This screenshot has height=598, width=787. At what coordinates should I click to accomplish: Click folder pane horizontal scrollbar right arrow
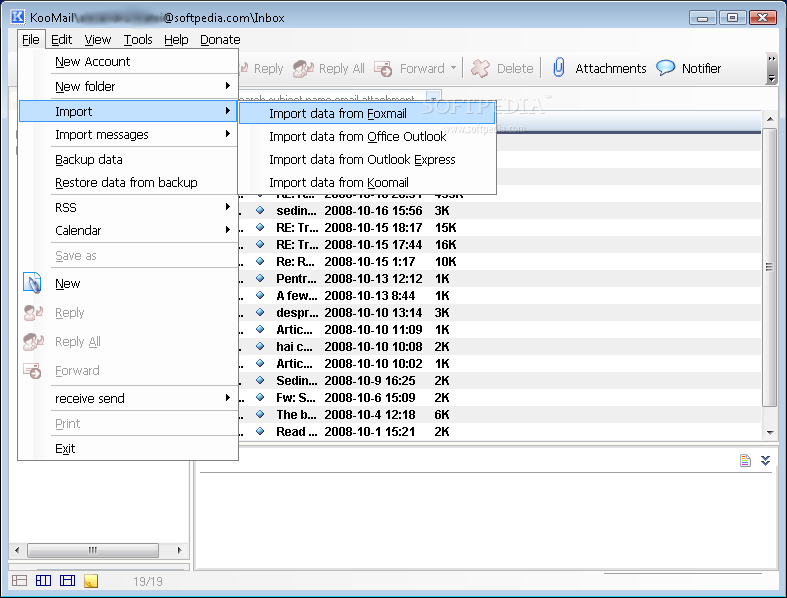click(x=180, y=550)
